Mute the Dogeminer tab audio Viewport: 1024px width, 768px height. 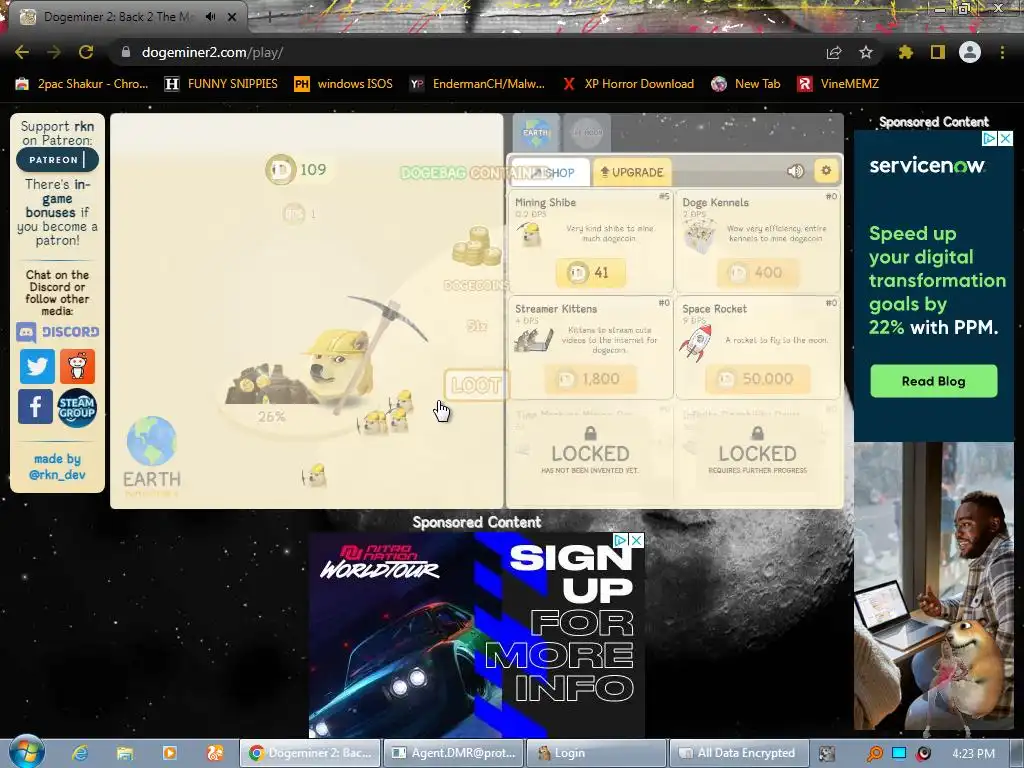click(210, 17)
